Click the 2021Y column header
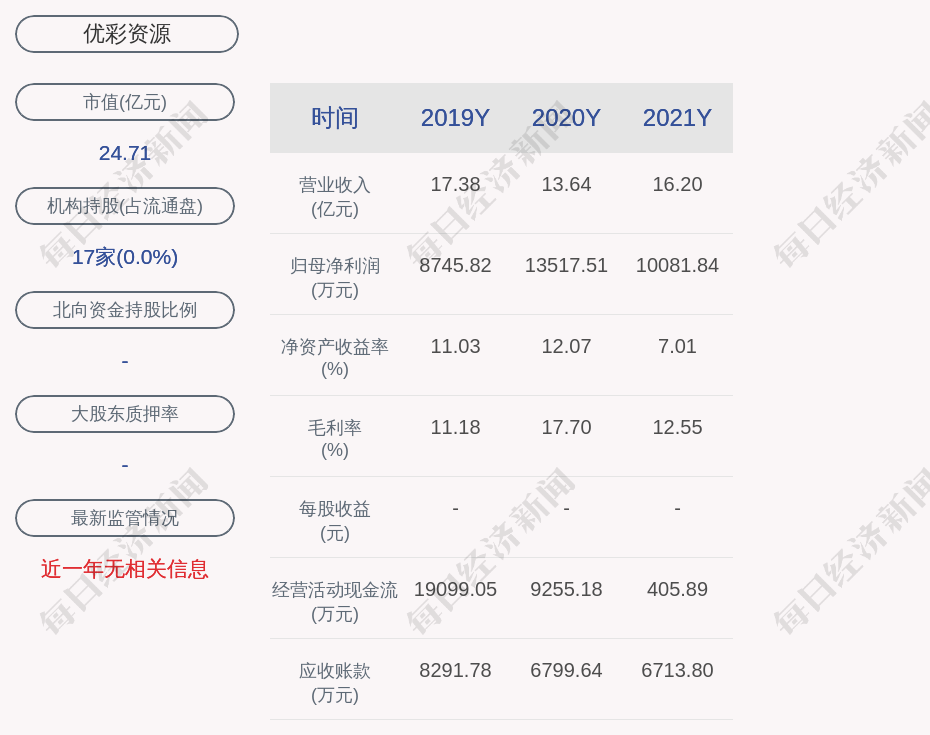Image resolution: width=930 pixels, height=735 pixels. click(x=677, y=117)
